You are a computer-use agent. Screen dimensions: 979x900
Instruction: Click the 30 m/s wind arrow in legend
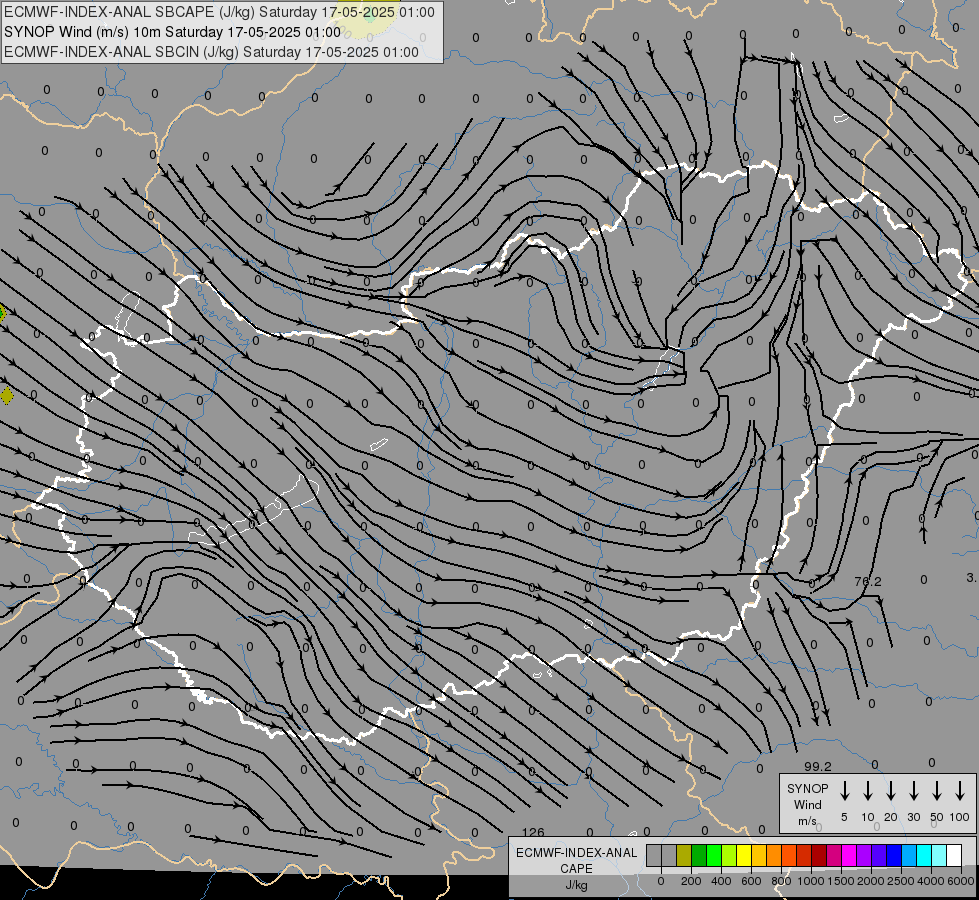tap(913, 791)
